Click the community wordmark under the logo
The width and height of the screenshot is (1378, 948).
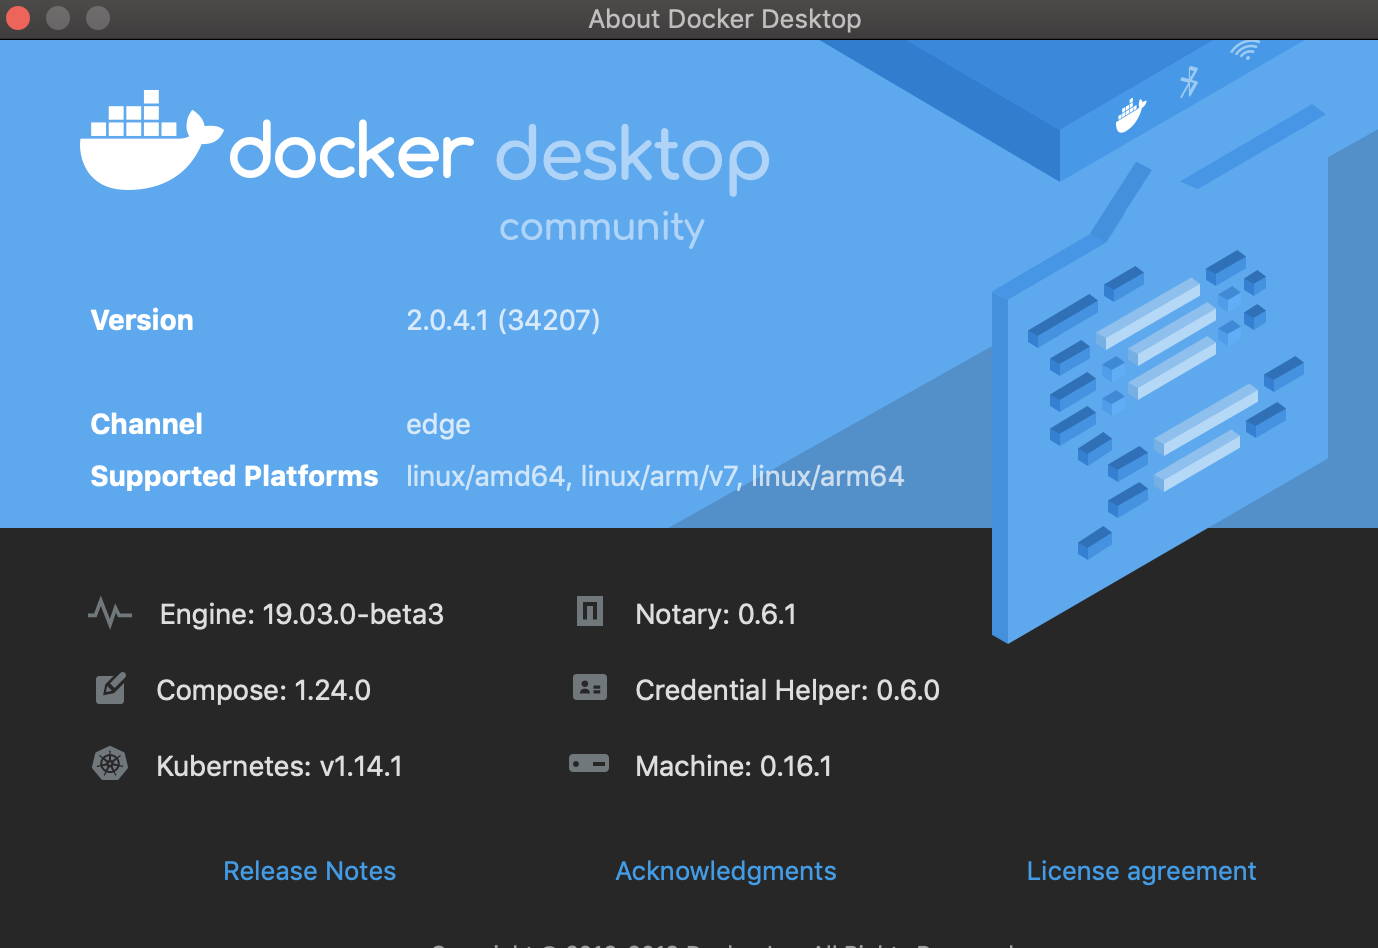coord(601,227)
